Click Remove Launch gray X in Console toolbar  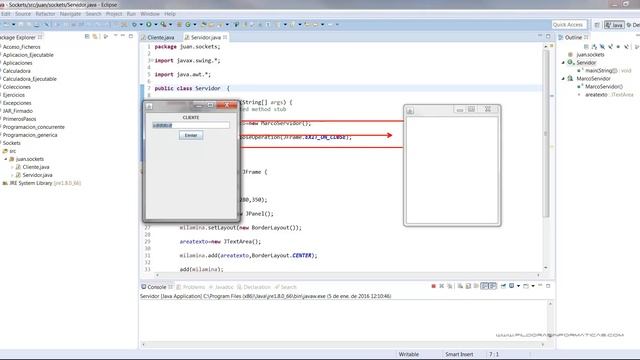tap(442, 286)
